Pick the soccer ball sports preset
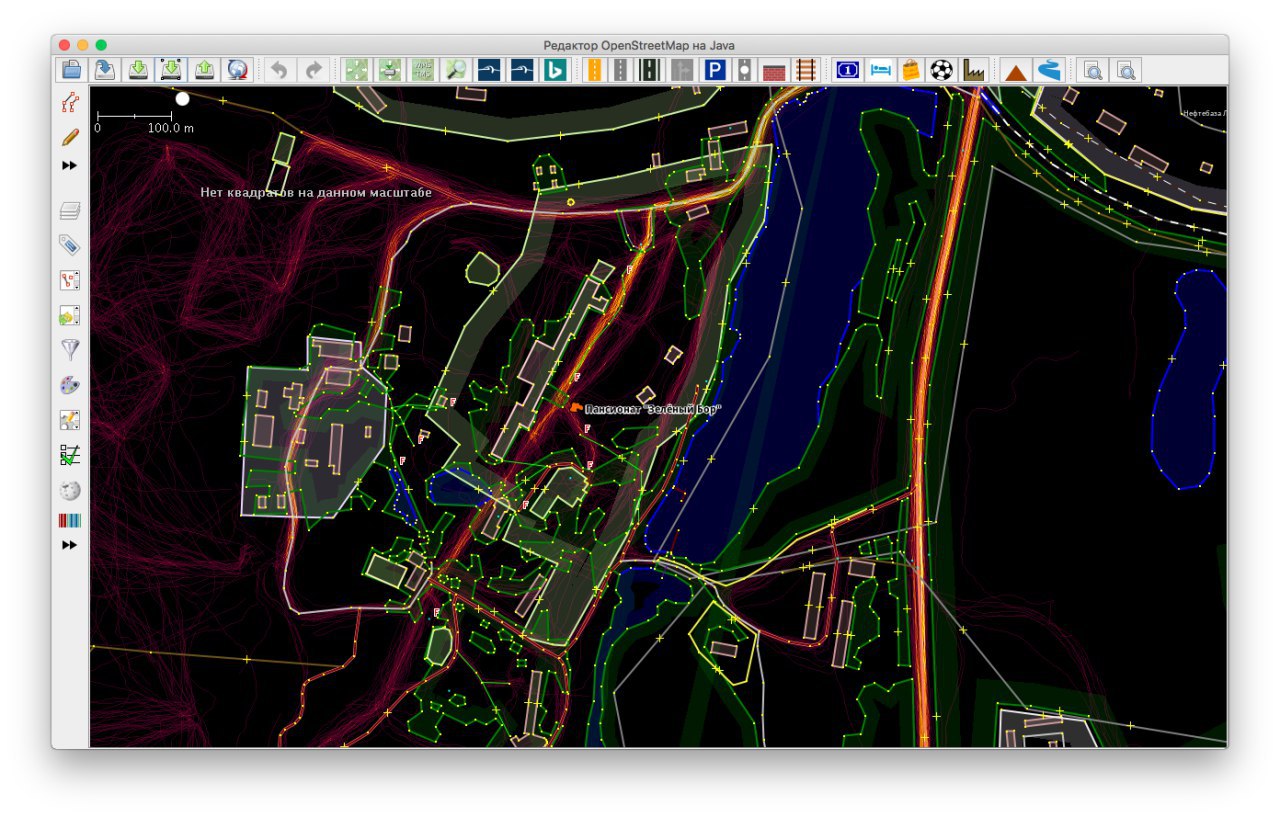The height and width of the screenshot is (817, 1280). (x=942, y=69)
